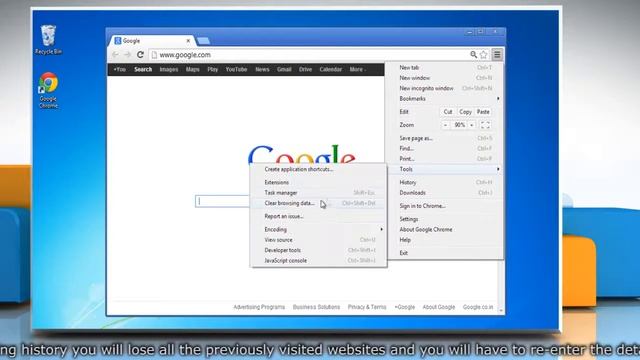Open Developer tools
This screenshot has height=360, width=640.
click(319, 250)
